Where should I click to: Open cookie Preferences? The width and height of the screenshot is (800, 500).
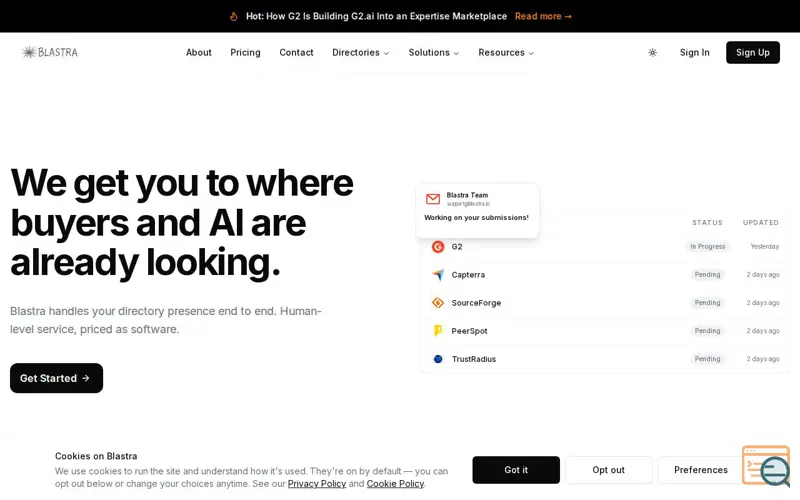click(701, 470)
